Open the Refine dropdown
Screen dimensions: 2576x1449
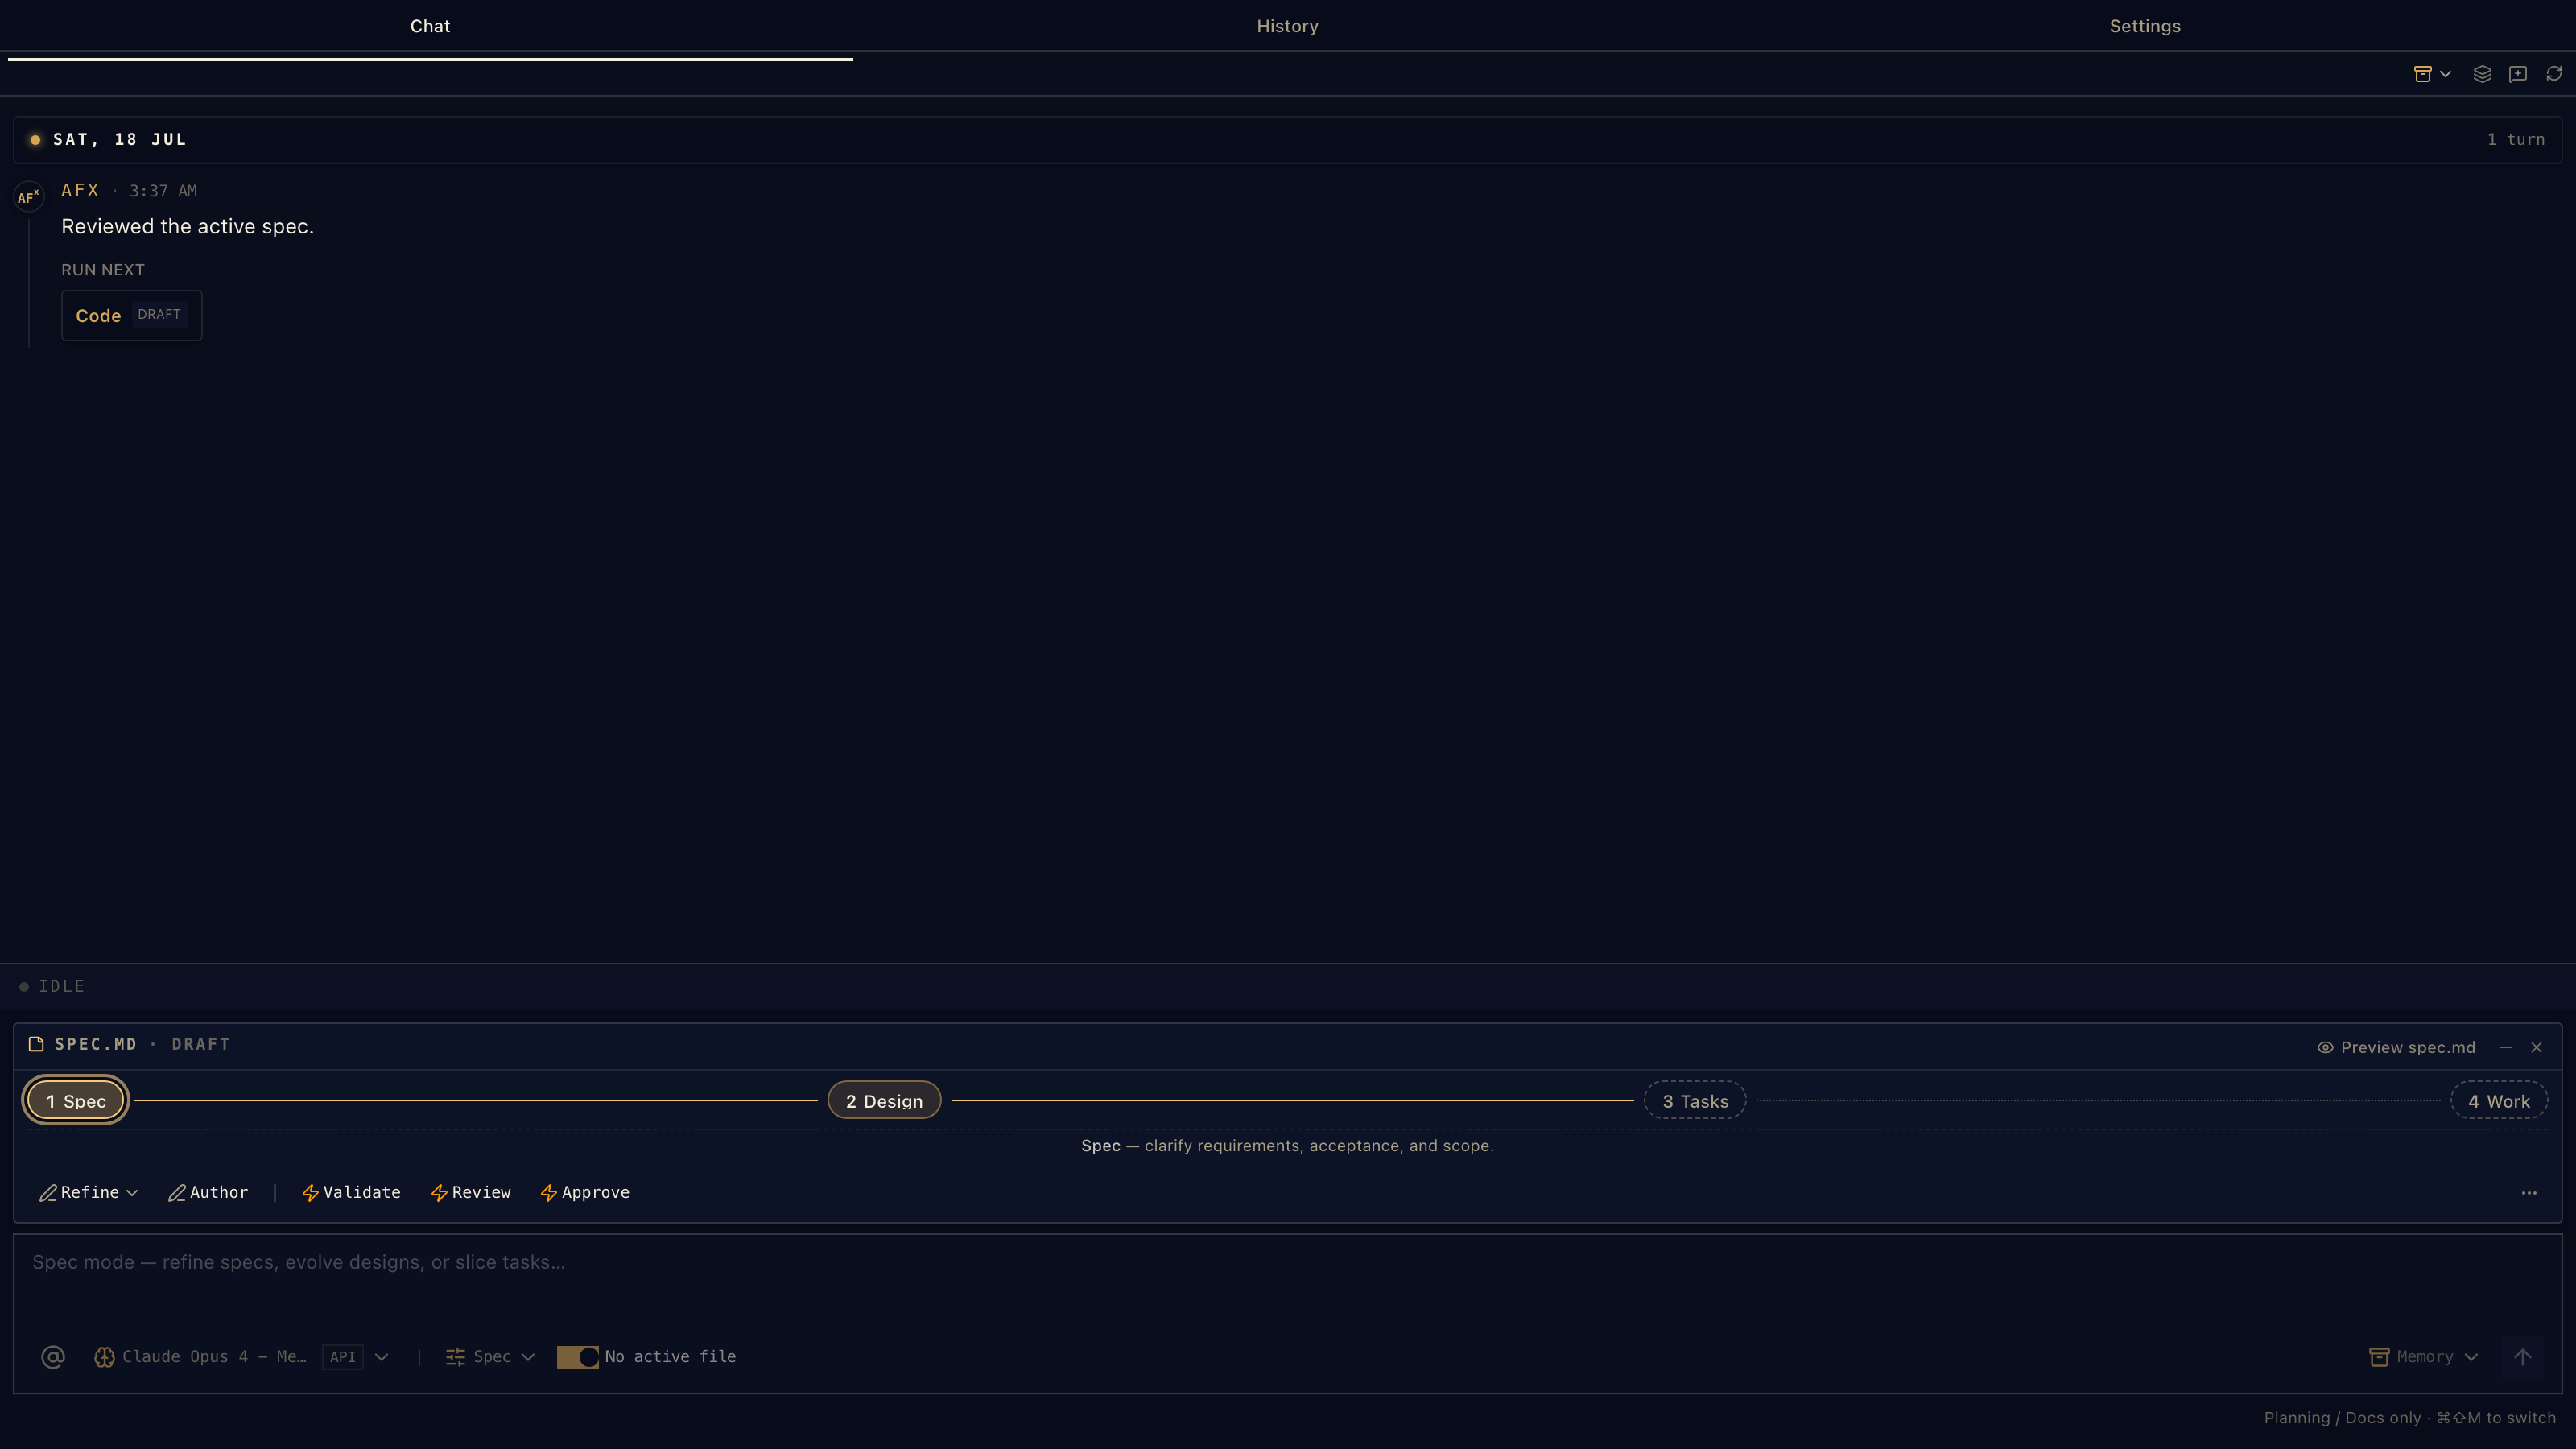coord(89,1192)
